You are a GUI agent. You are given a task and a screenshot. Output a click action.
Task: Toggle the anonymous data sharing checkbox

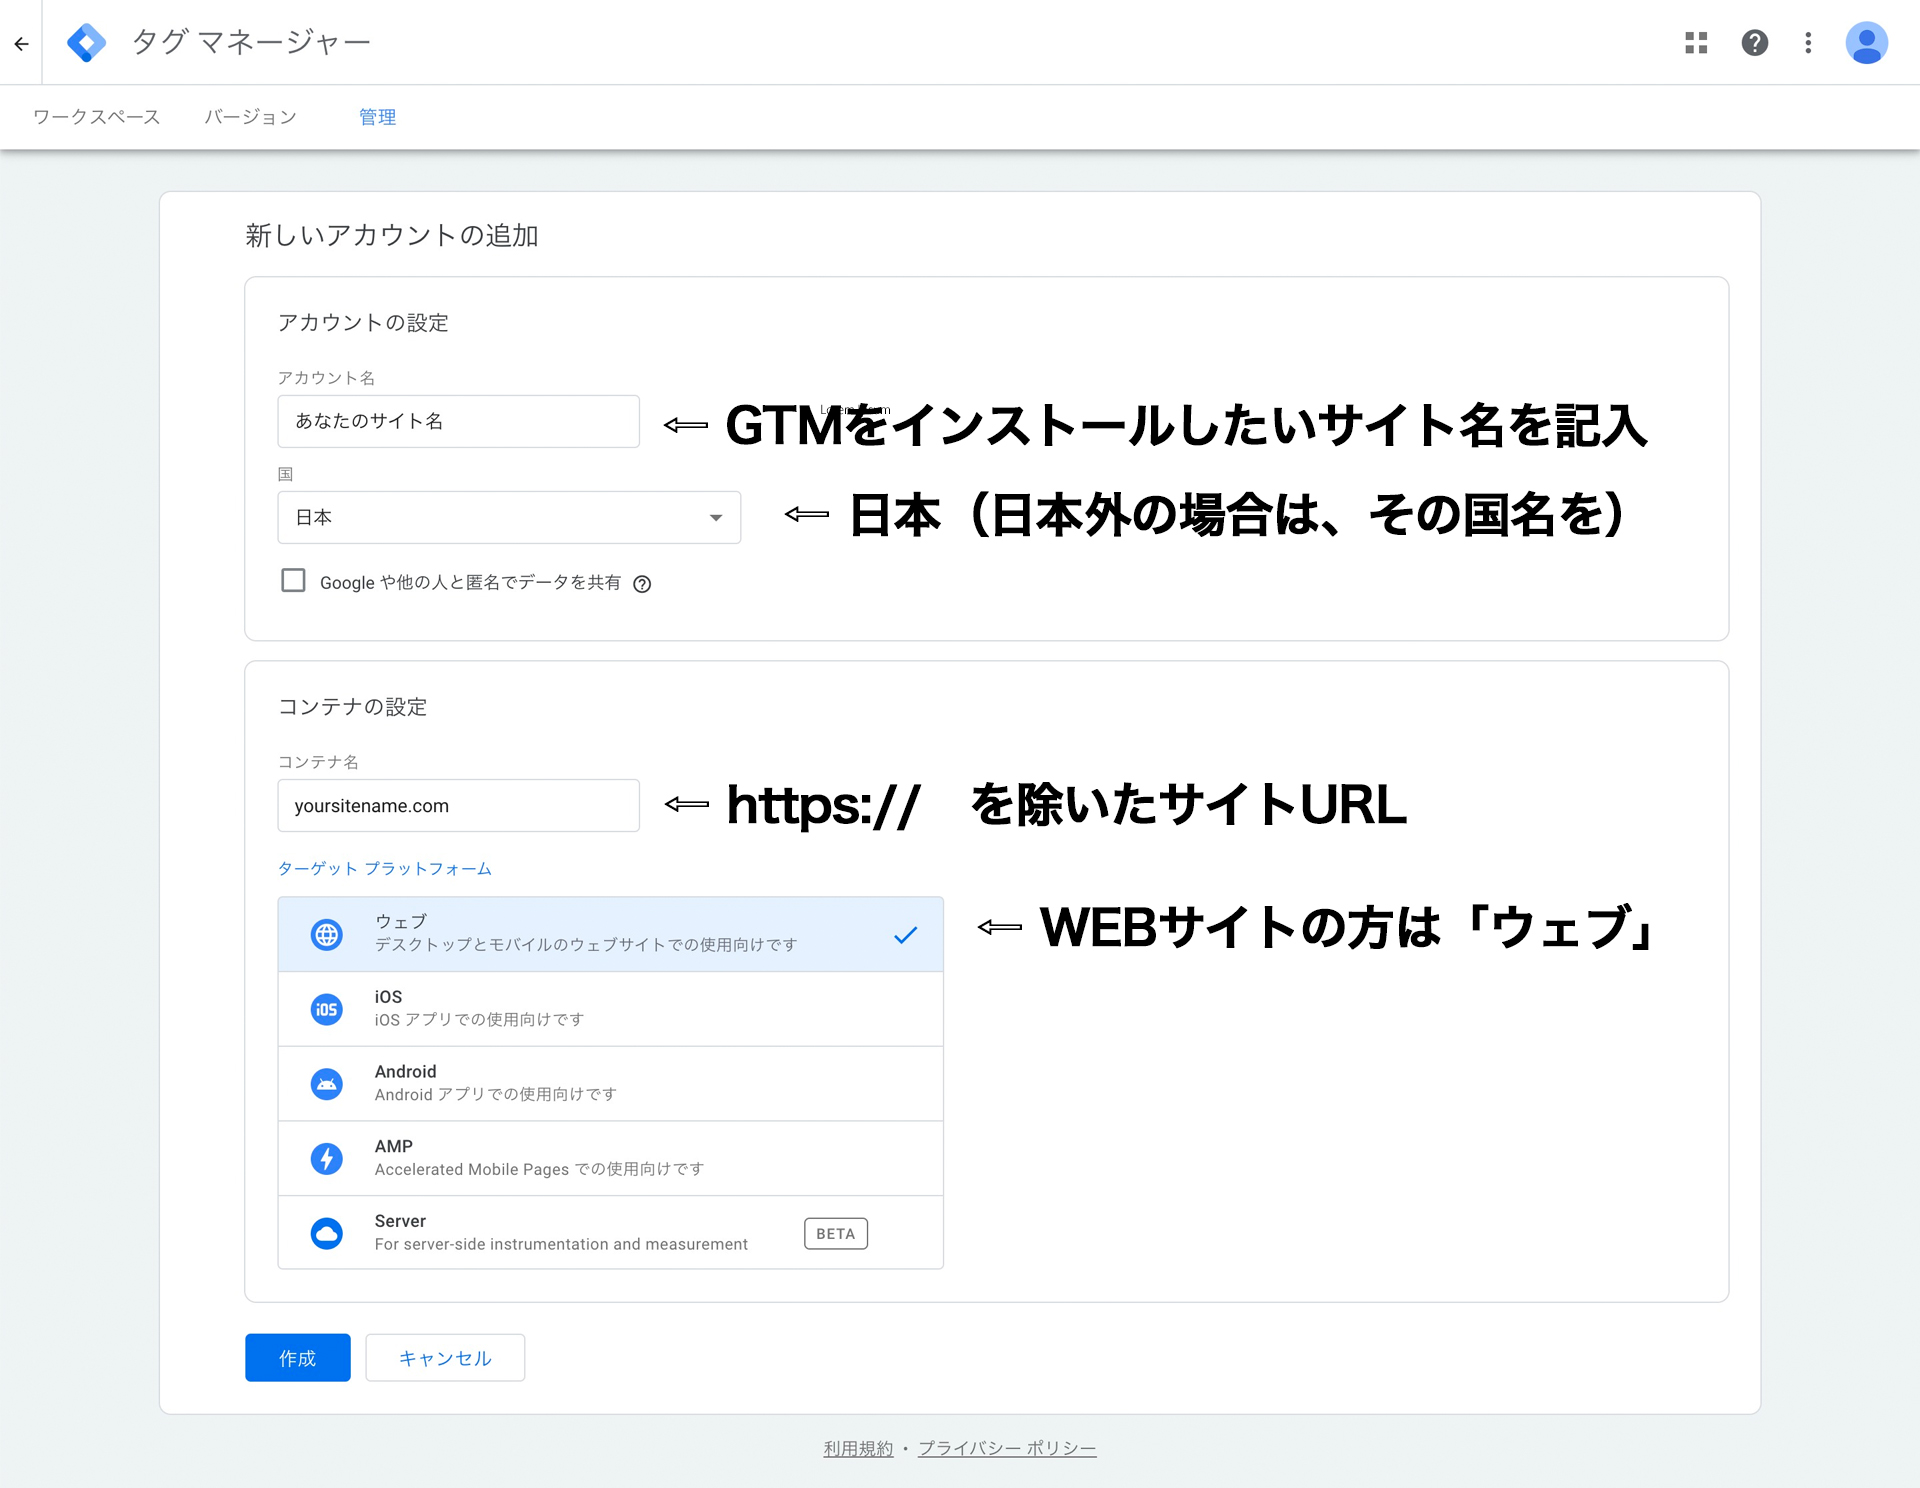tap(293, 581)
